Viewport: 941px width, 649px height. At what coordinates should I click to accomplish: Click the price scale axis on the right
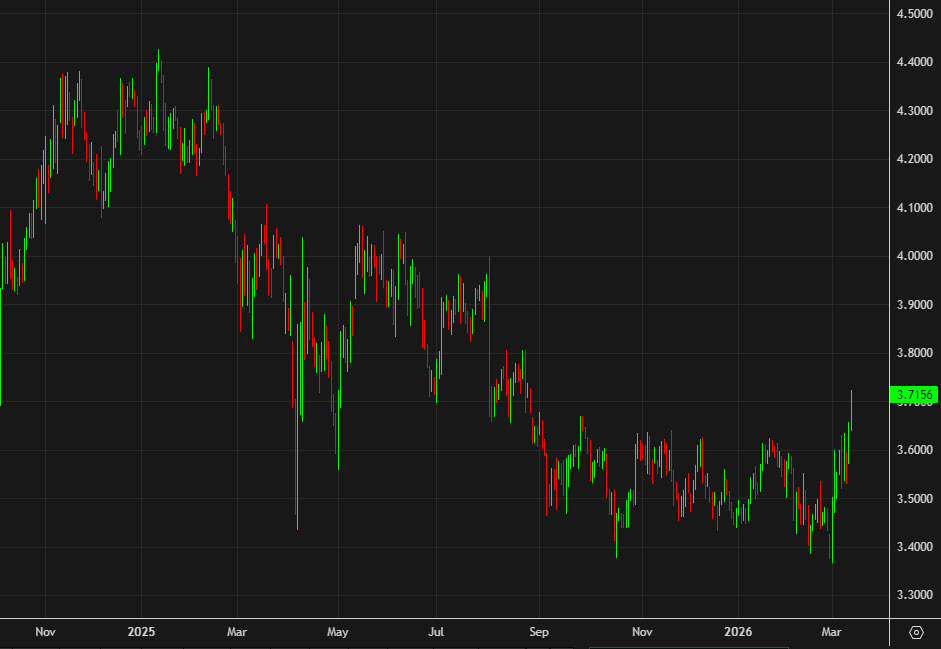(913, 300)
